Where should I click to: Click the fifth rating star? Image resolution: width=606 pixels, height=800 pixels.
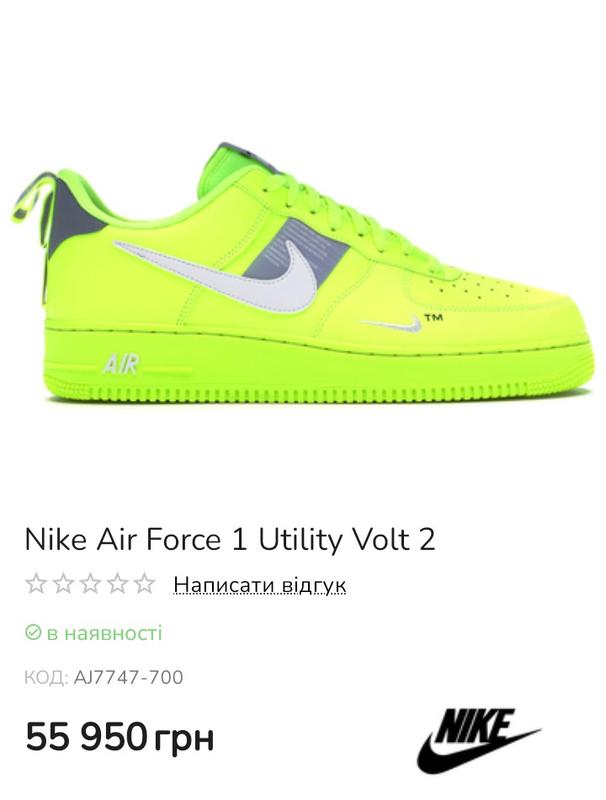[x=144, y=584]
